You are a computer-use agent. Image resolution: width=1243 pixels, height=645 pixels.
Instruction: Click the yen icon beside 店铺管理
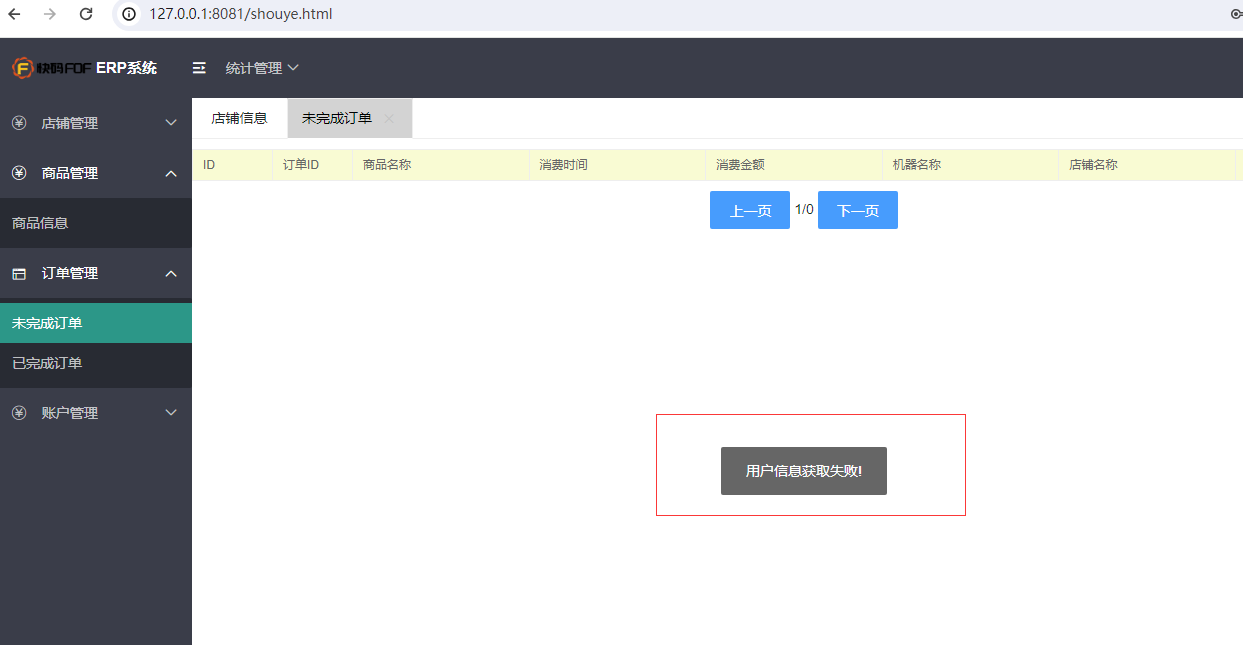pos(19,123)
